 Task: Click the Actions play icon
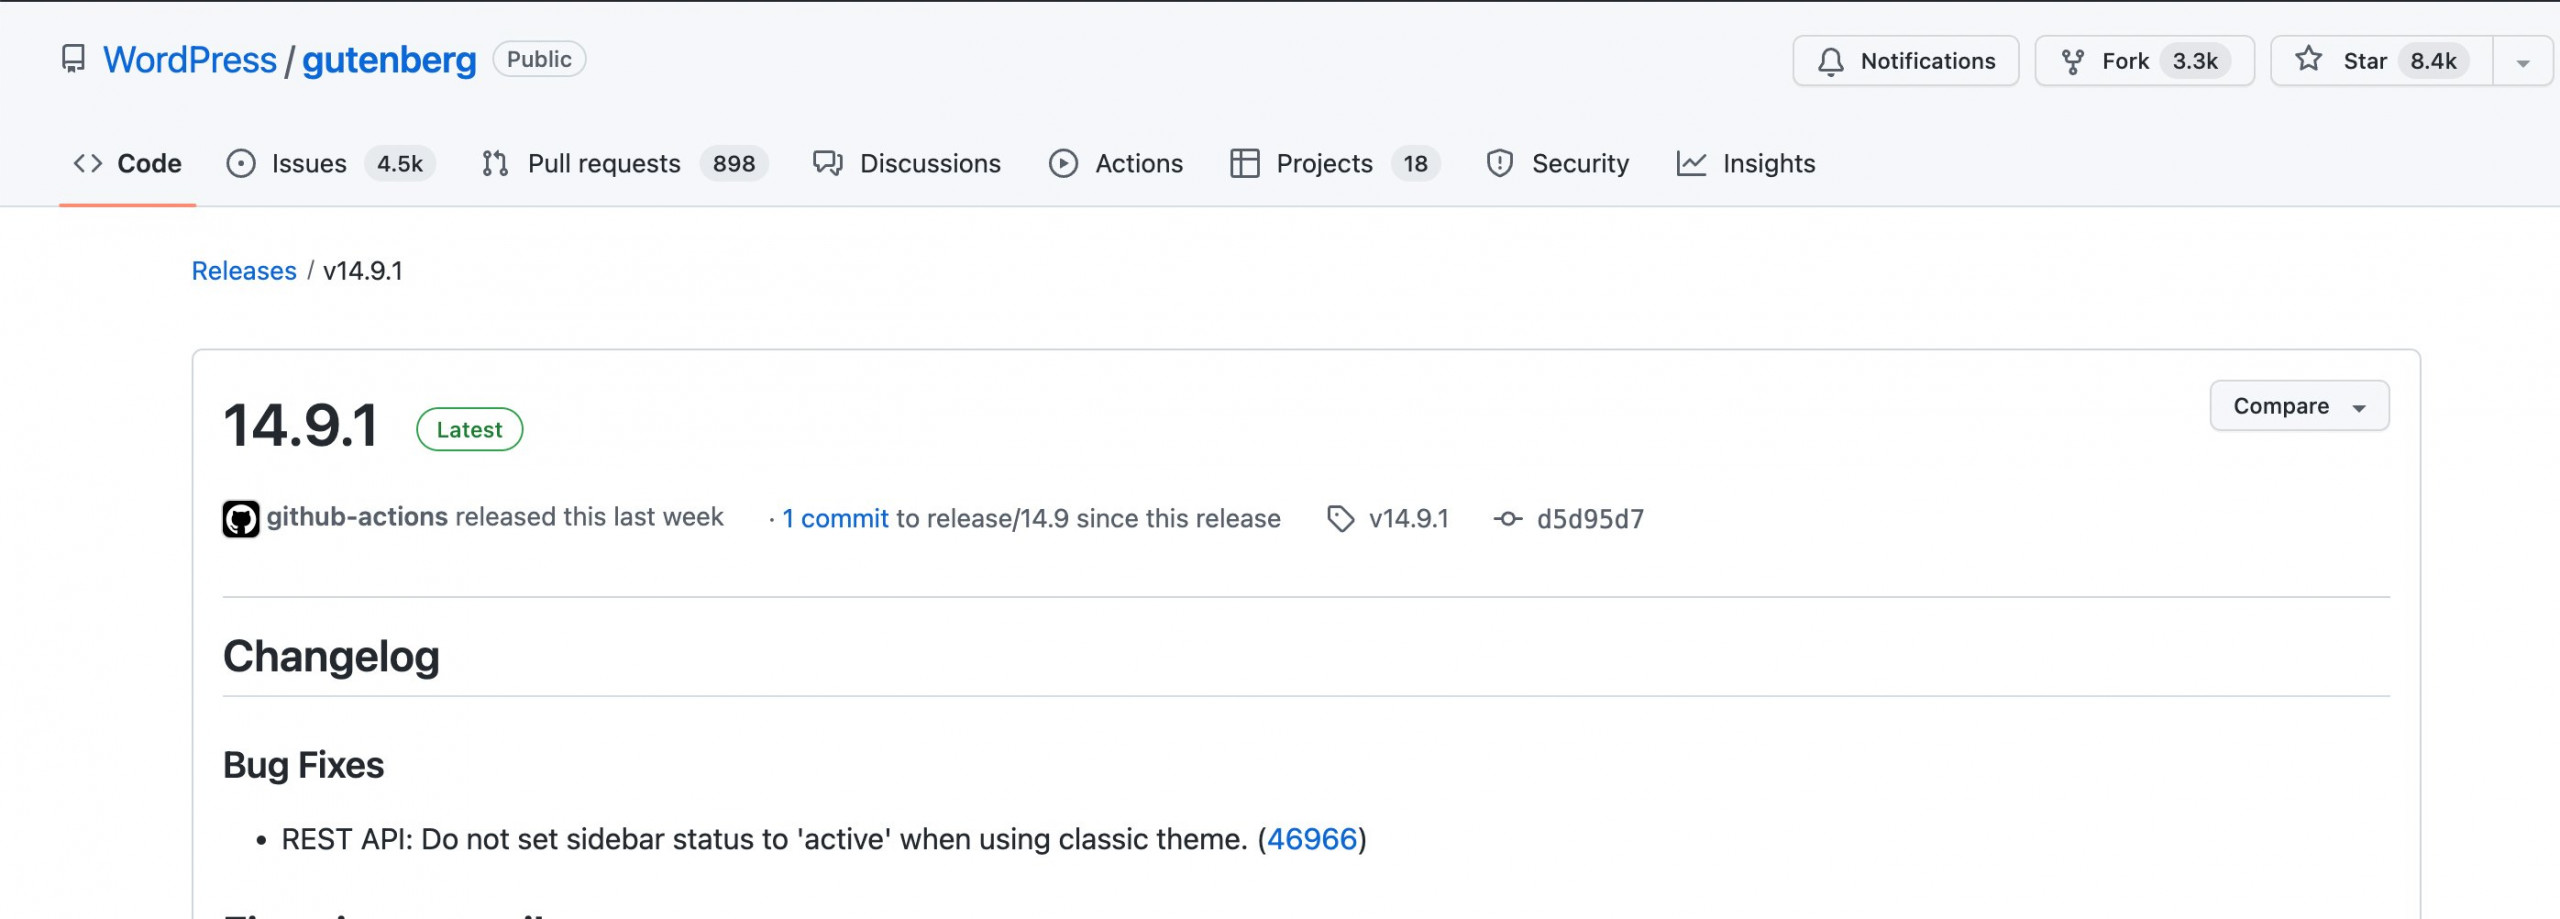pyautogui.click(x=1063, y=163)
